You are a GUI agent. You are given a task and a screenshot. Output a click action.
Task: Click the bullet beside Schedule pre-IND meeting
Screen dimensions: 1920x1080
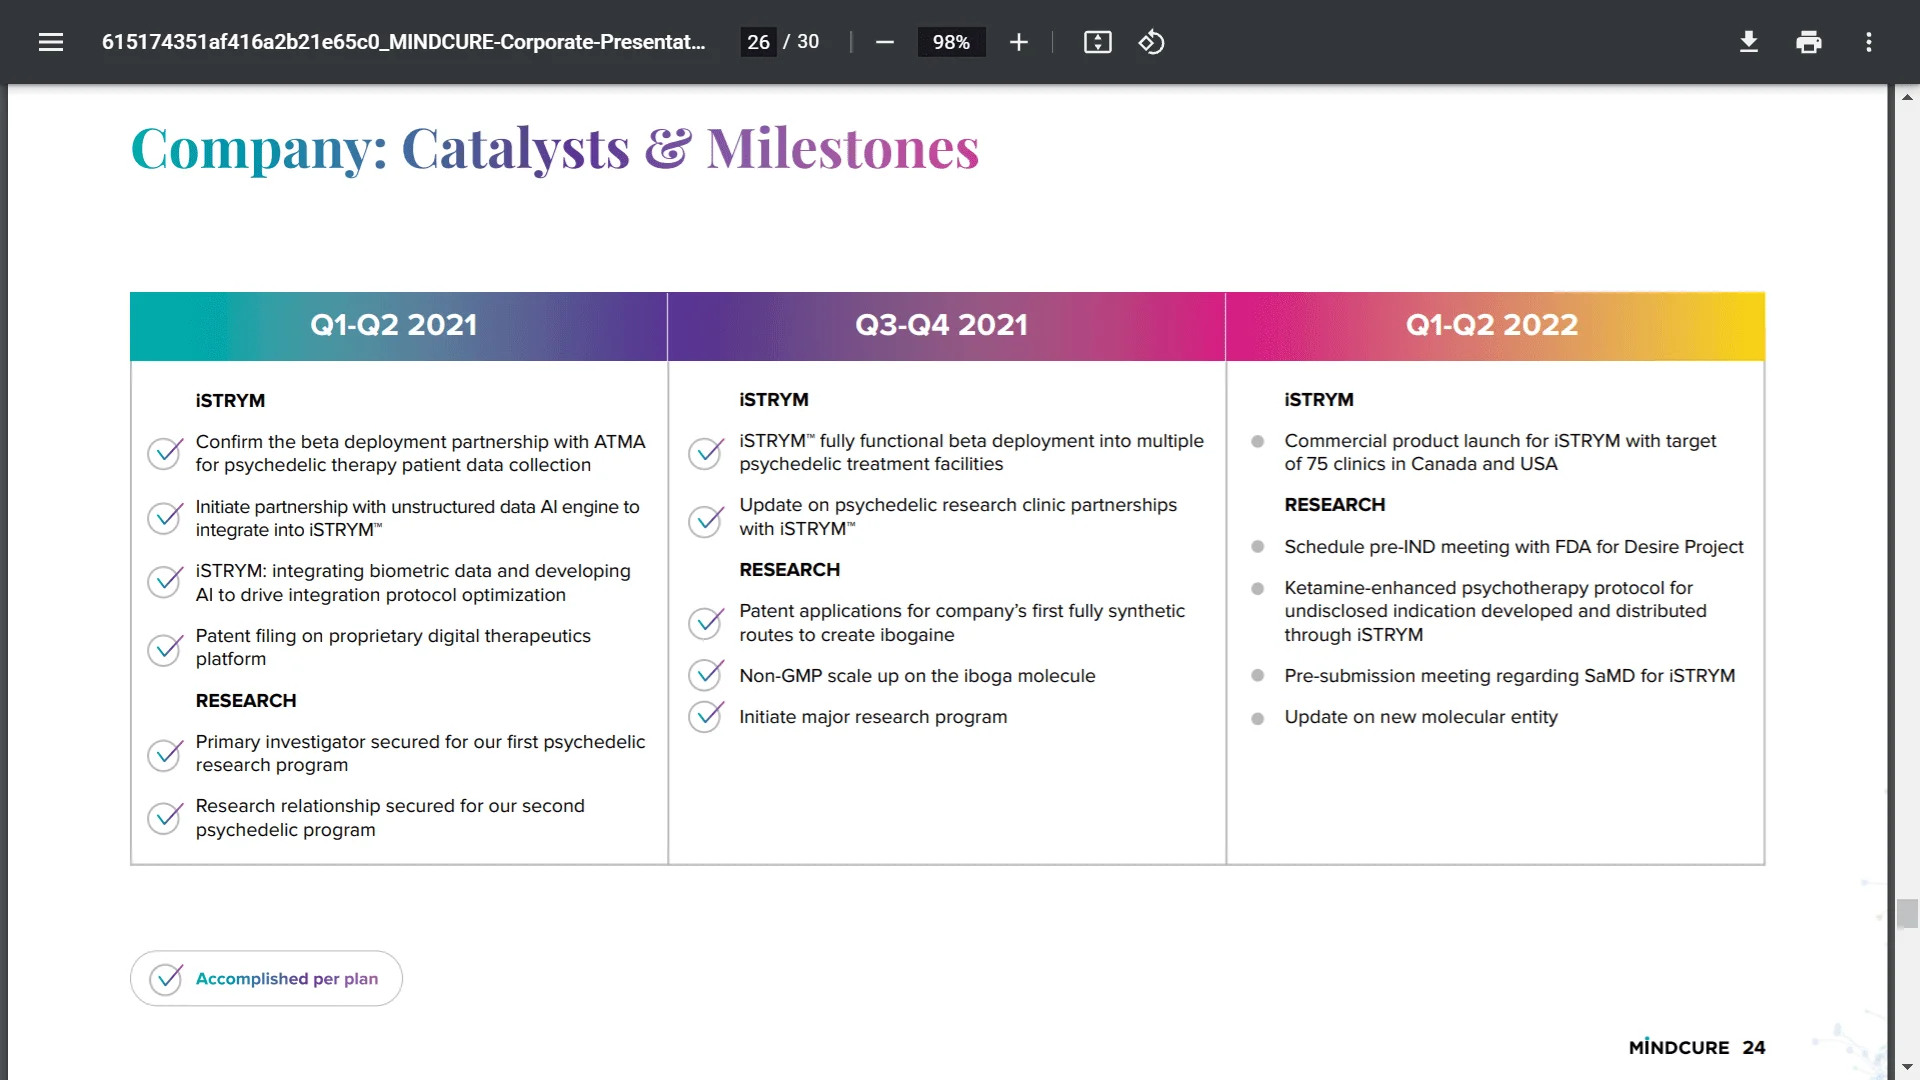1258,547
